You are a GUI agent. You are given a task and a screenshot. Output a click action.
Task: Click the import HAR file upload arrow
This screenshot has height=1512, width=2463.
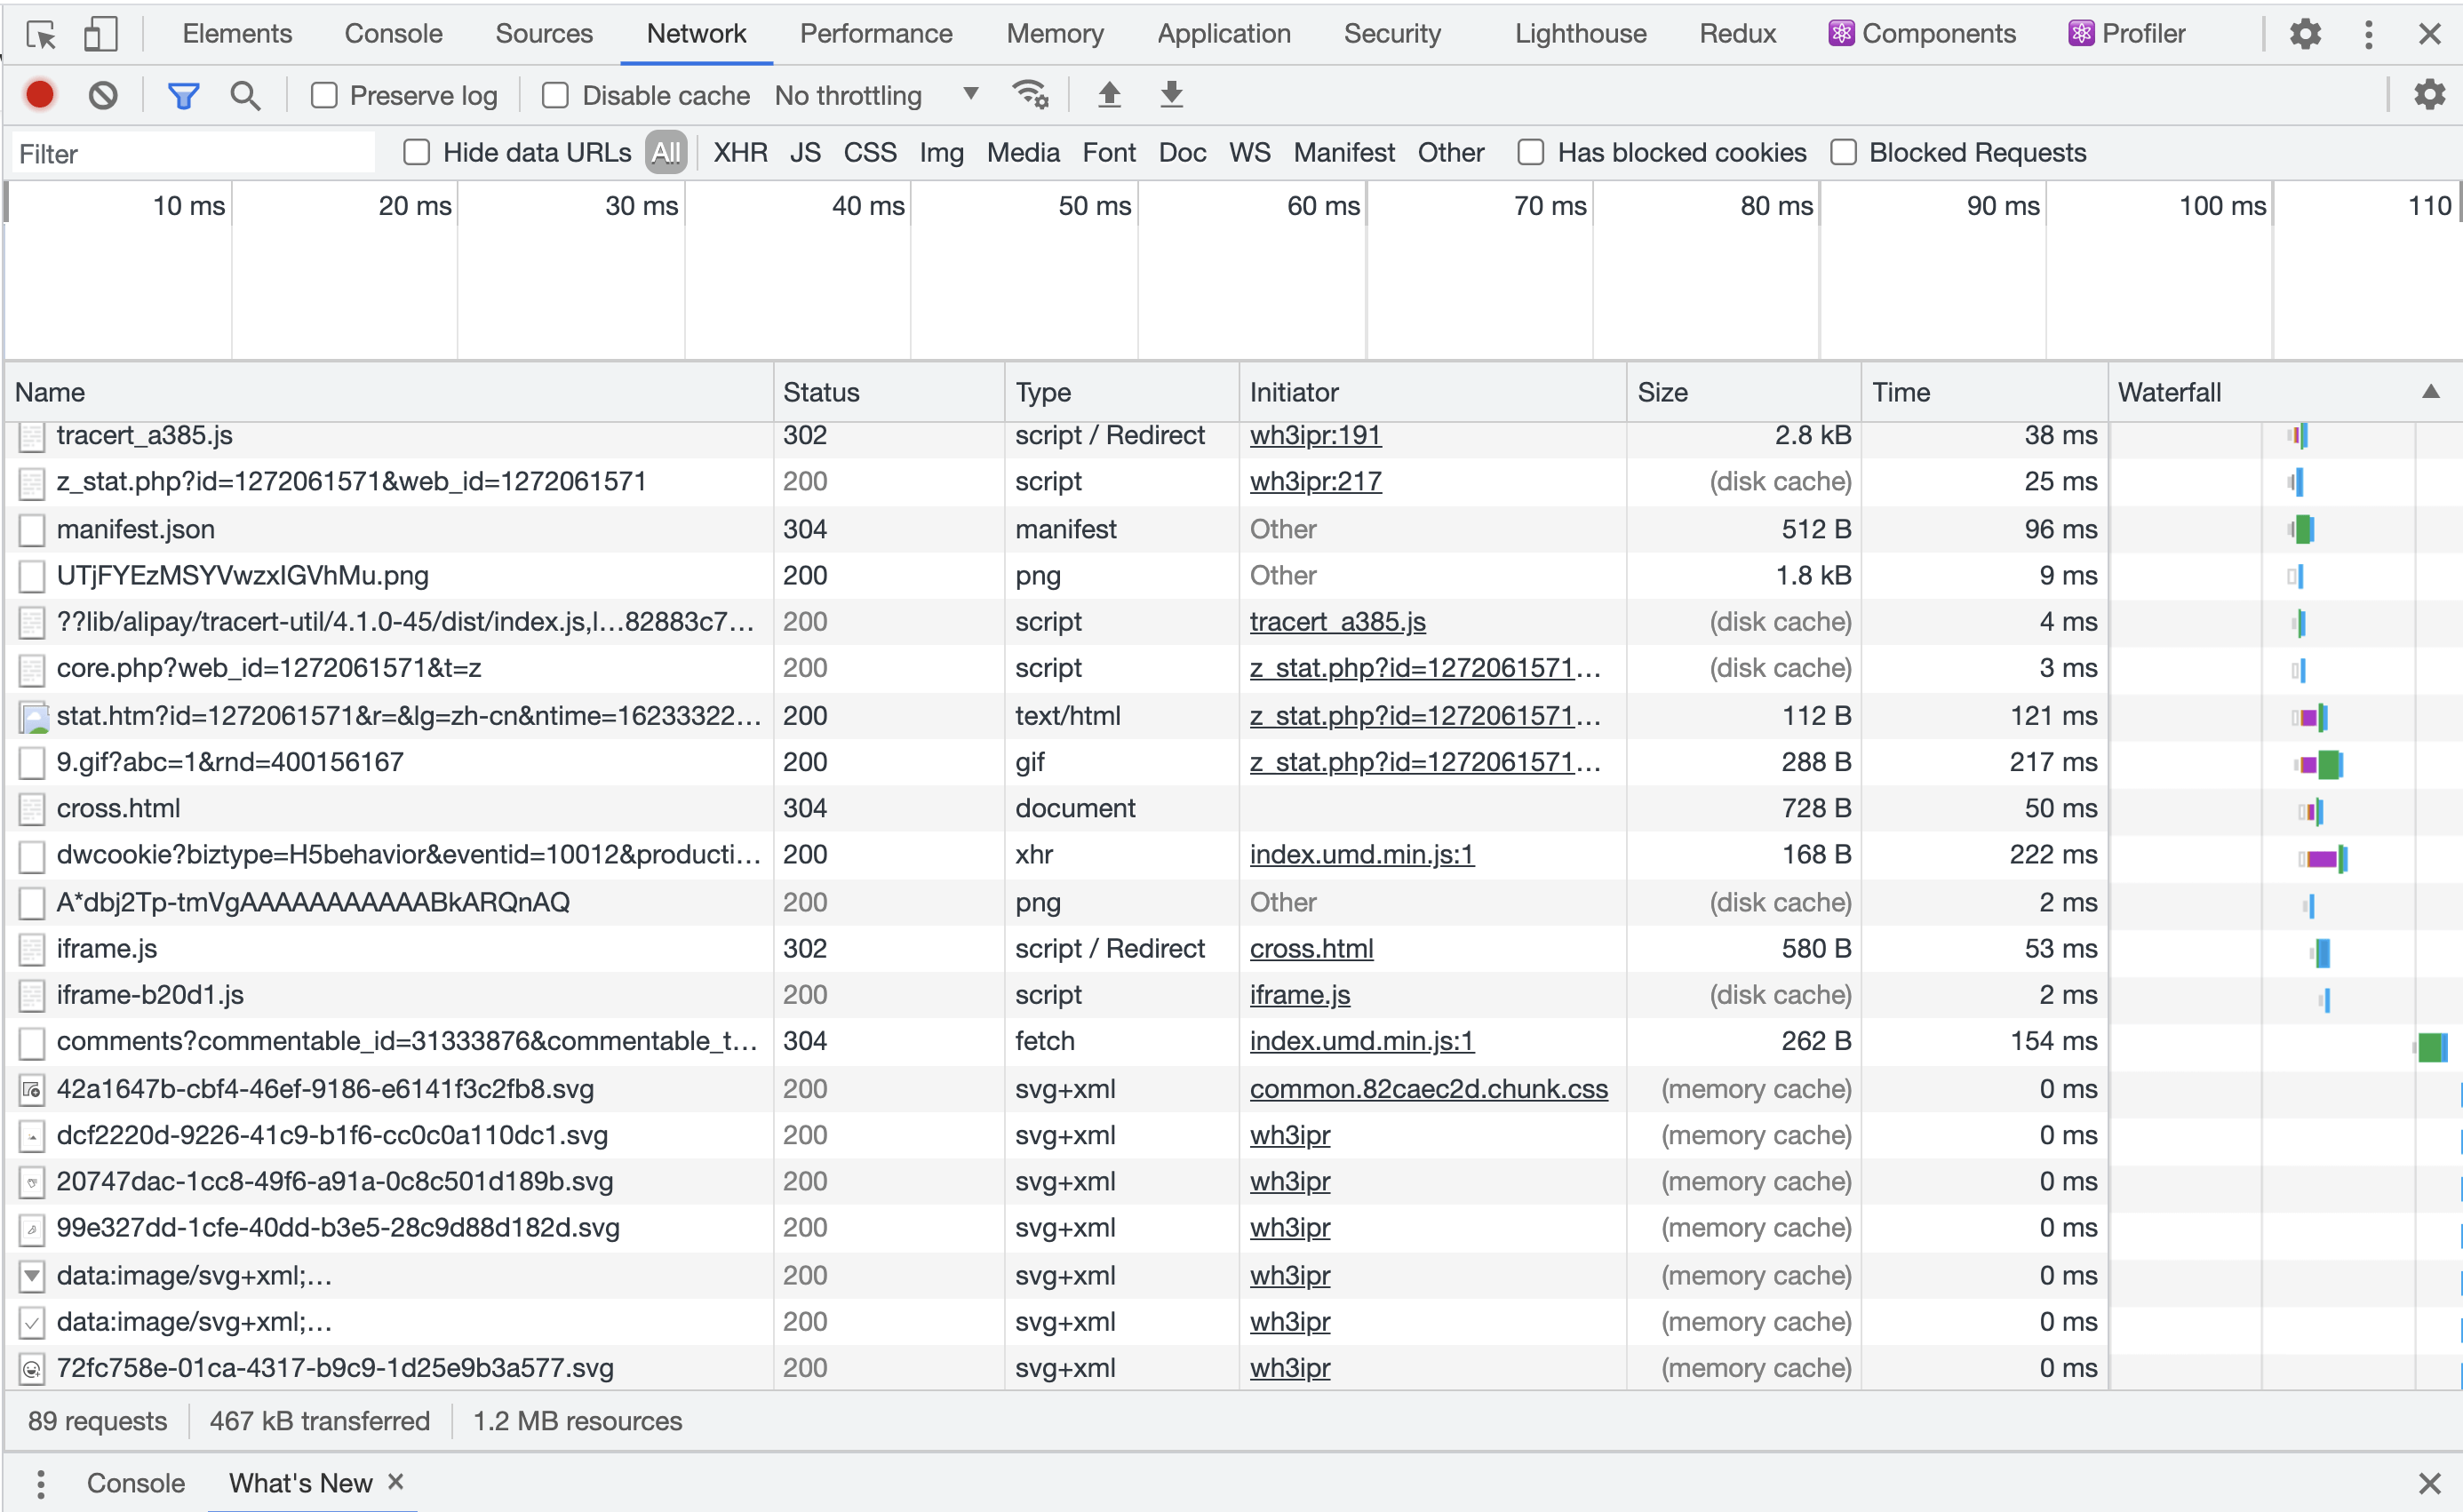point(1109,95)
